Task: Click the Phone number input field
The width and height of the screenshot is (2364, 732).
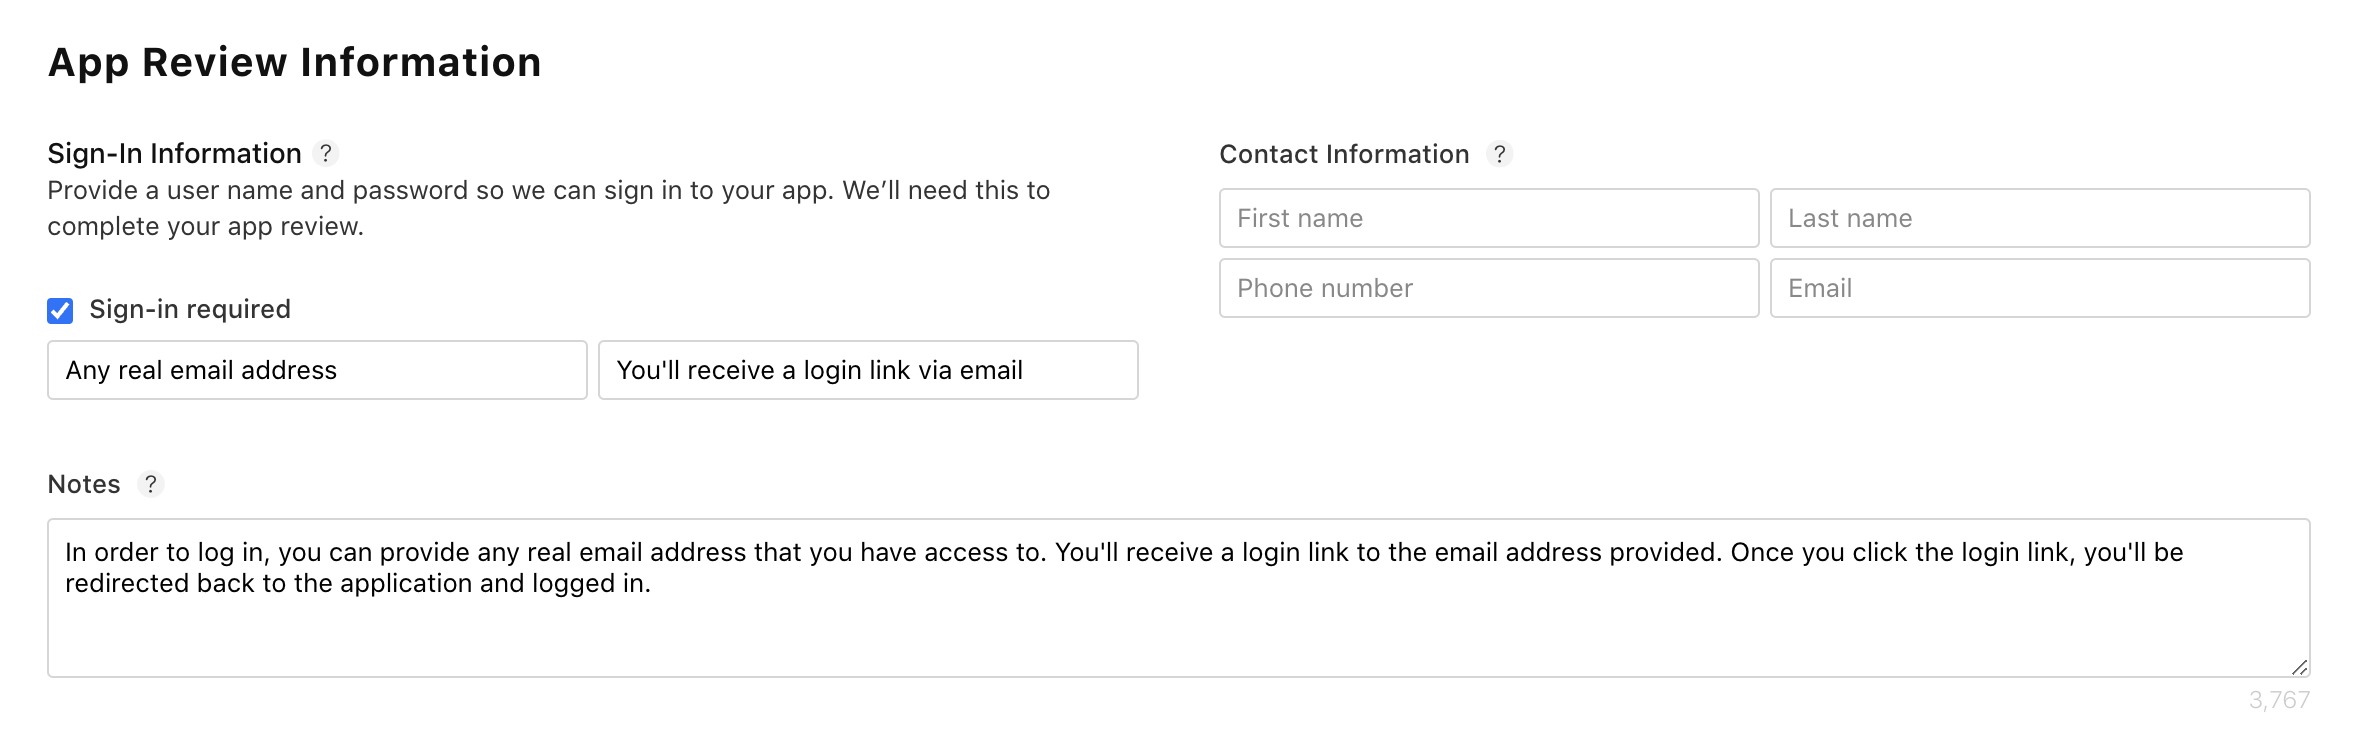Action: click(x=1489, y=288)
